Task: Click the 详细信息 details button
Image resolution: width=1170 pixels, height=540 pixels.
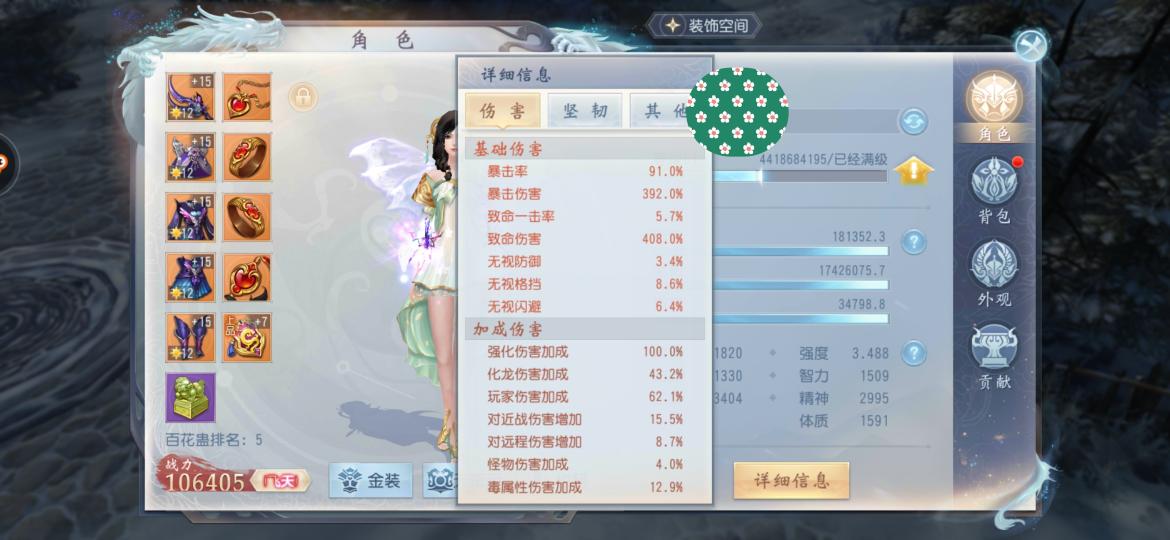Action: 791,480
